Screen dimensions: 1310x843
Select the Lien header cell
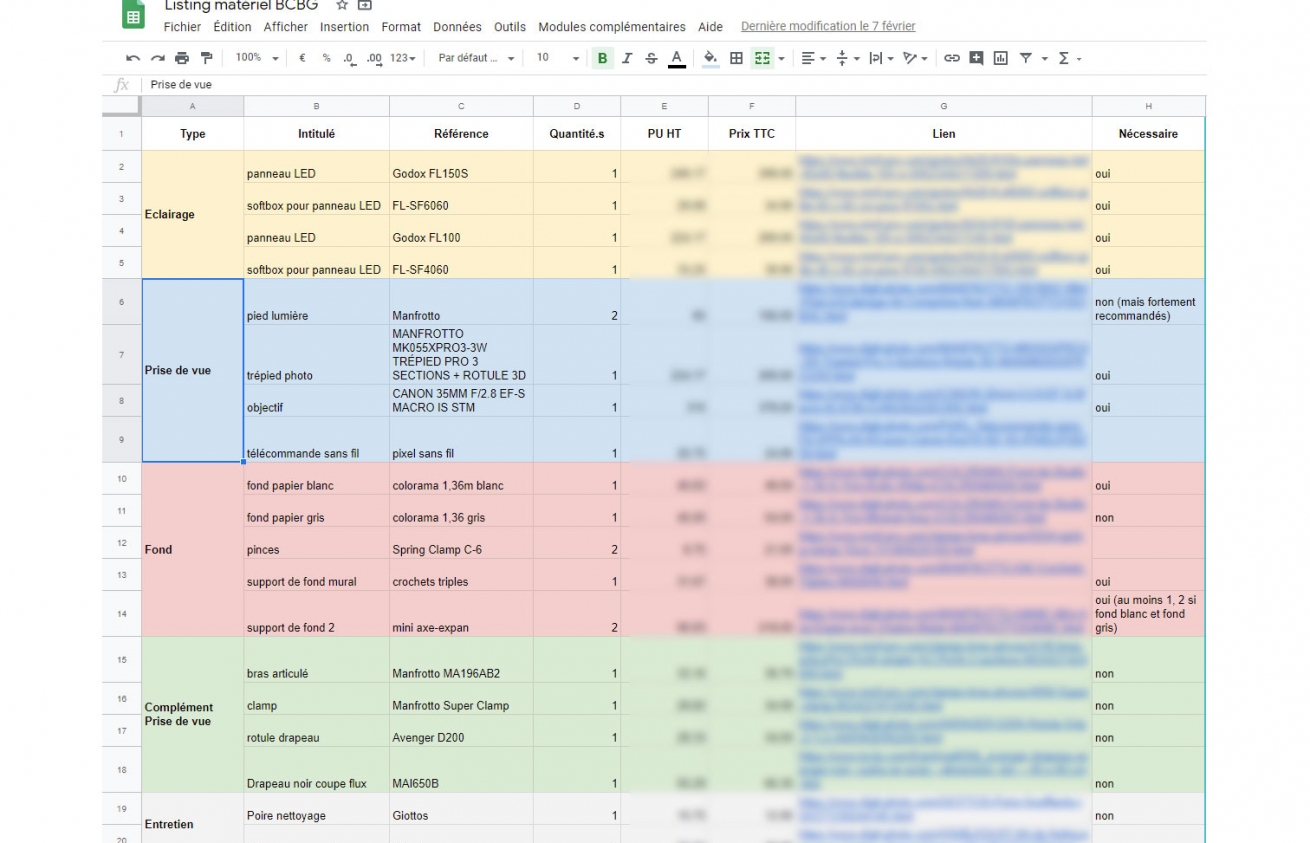(944, 134)
